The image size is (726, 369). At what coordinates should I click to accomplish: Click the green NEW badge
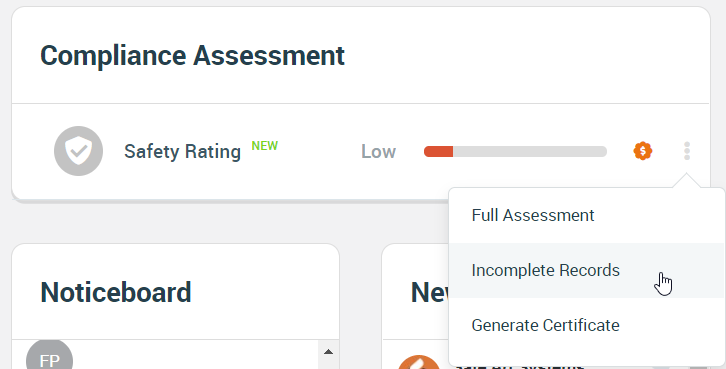pos(264,146)
